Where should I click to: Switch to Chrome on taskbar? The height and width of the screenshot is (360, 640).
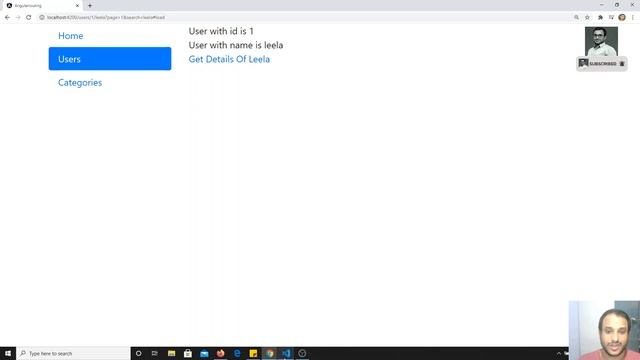tap(269, 353)
